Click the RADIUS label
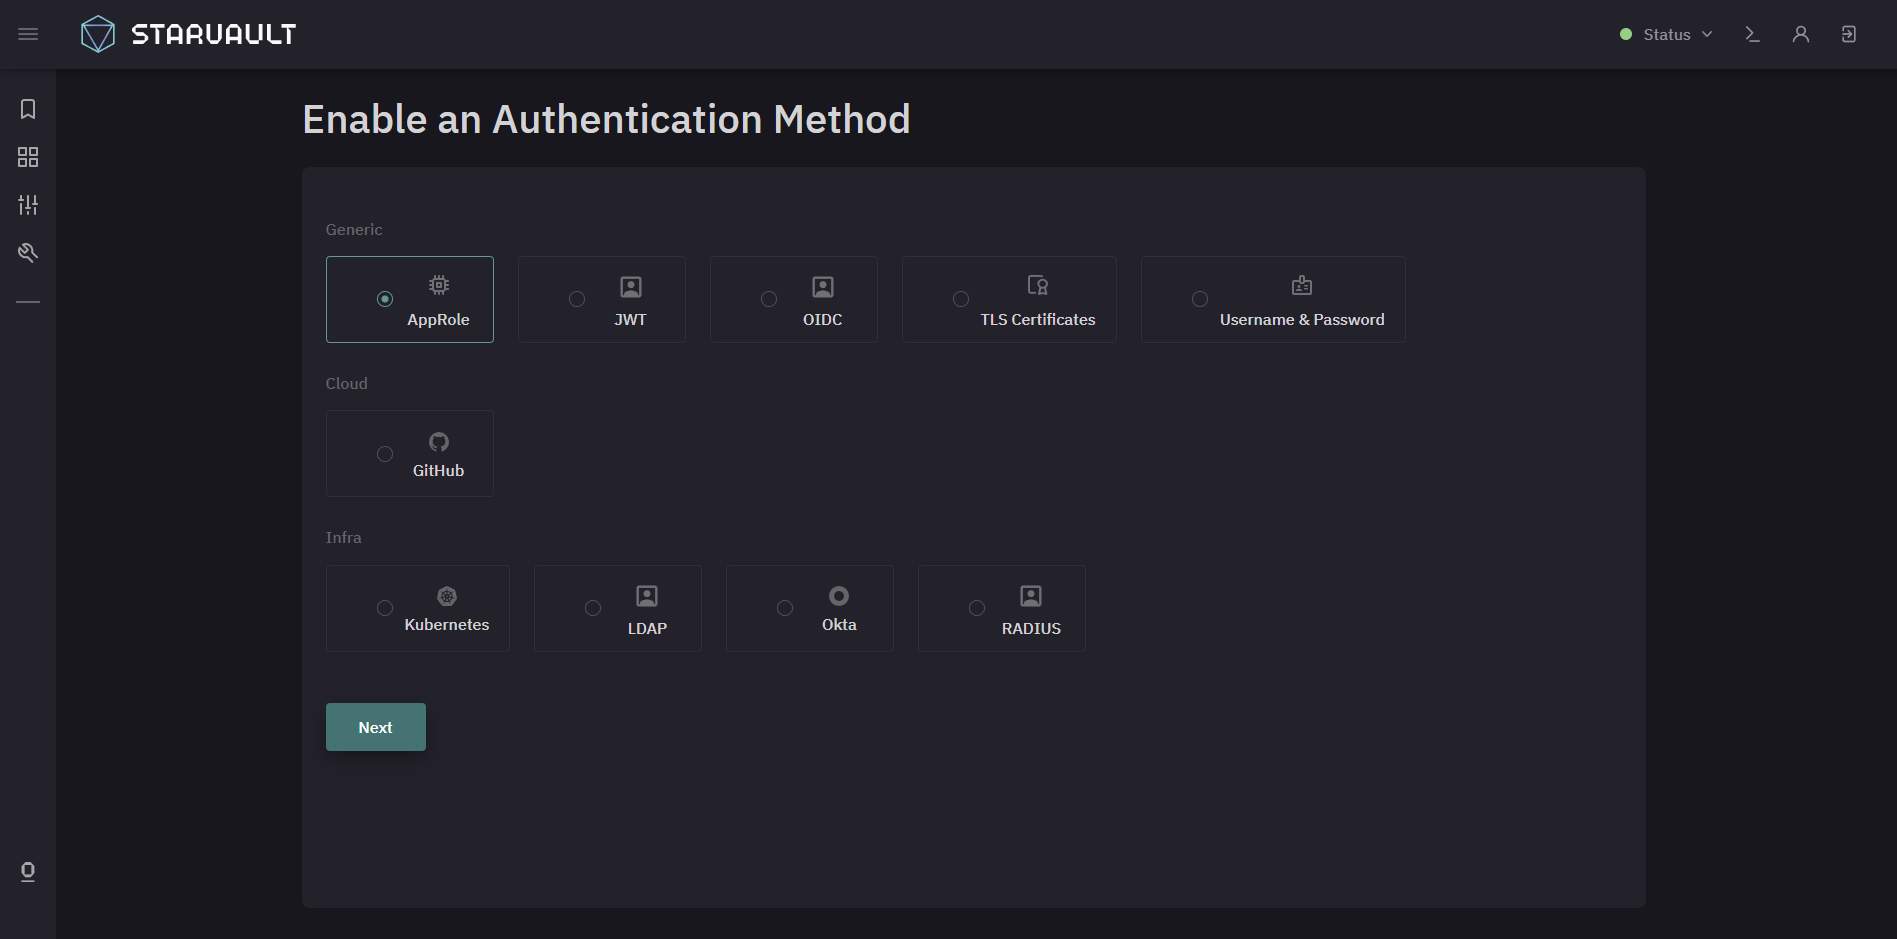The width and height of the screenshot is (1897, 939). 1031,629
